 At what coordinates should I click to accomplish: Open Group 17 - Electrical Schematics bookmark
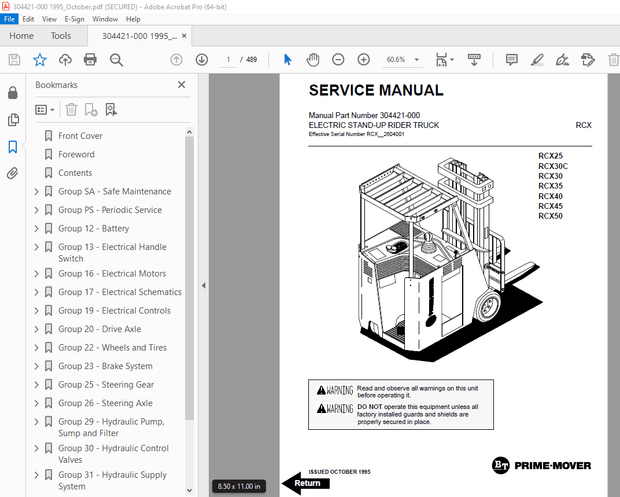(120, 292)
